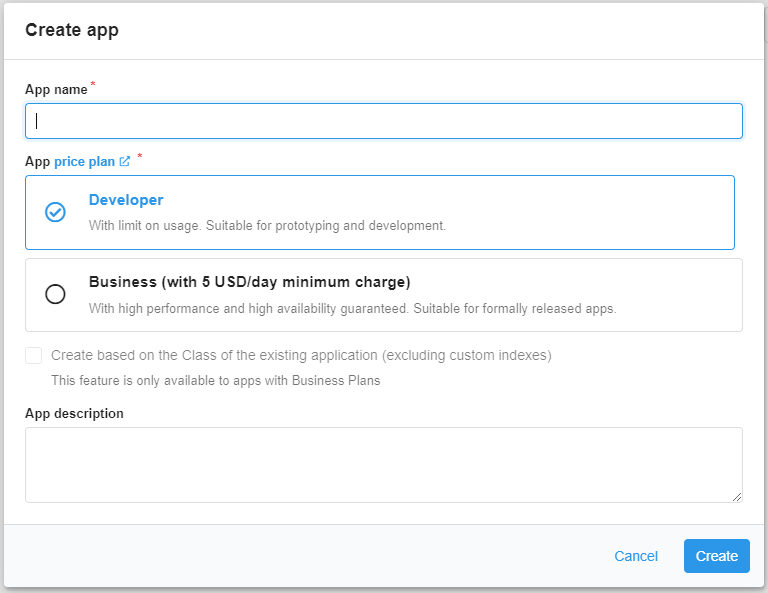This screenshot has height=593, width=768.
Task: Click the external link icon beside price plan
Action: tap(125, 161)
